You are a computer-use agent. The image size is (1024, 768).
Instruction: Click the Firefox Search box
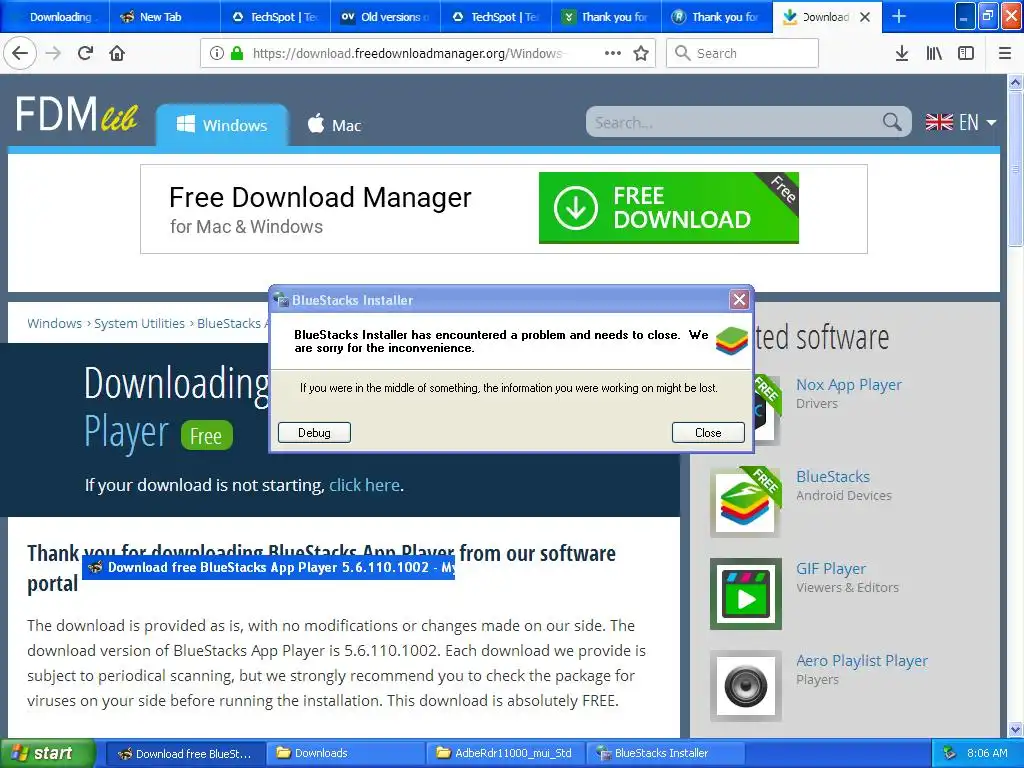coord(742,54)
